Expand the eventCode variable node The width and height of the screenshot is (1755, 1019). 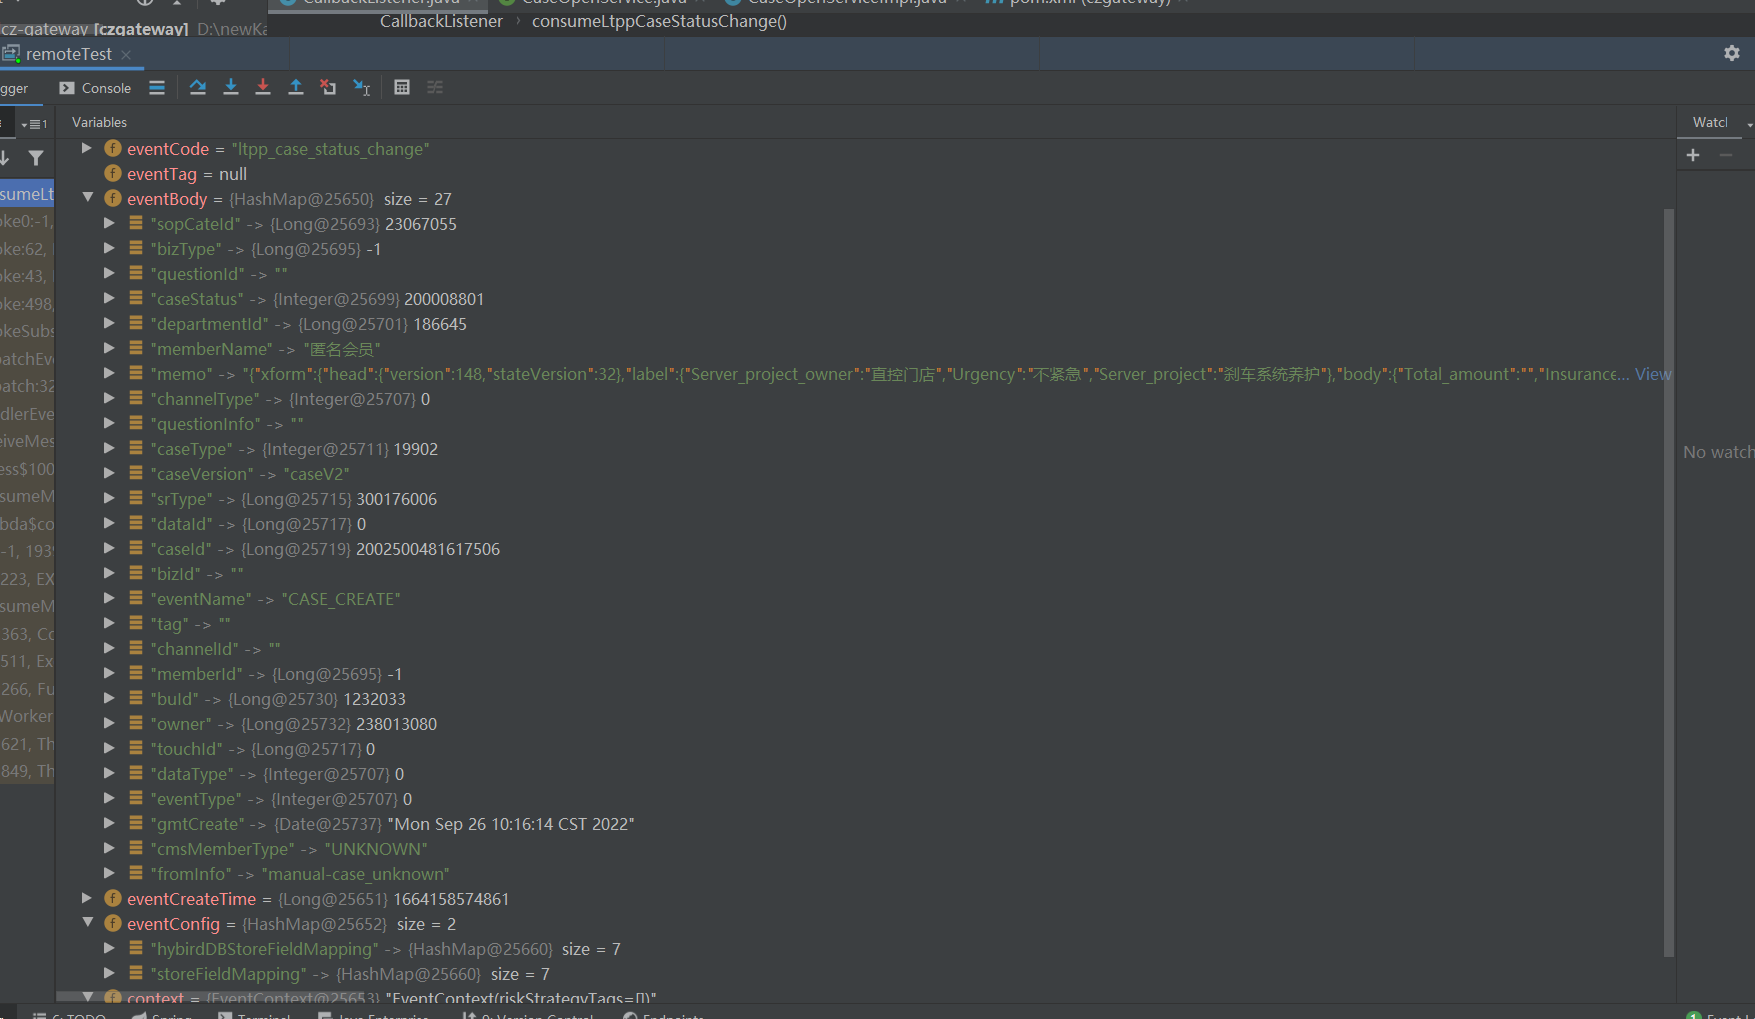pos(87,148)
